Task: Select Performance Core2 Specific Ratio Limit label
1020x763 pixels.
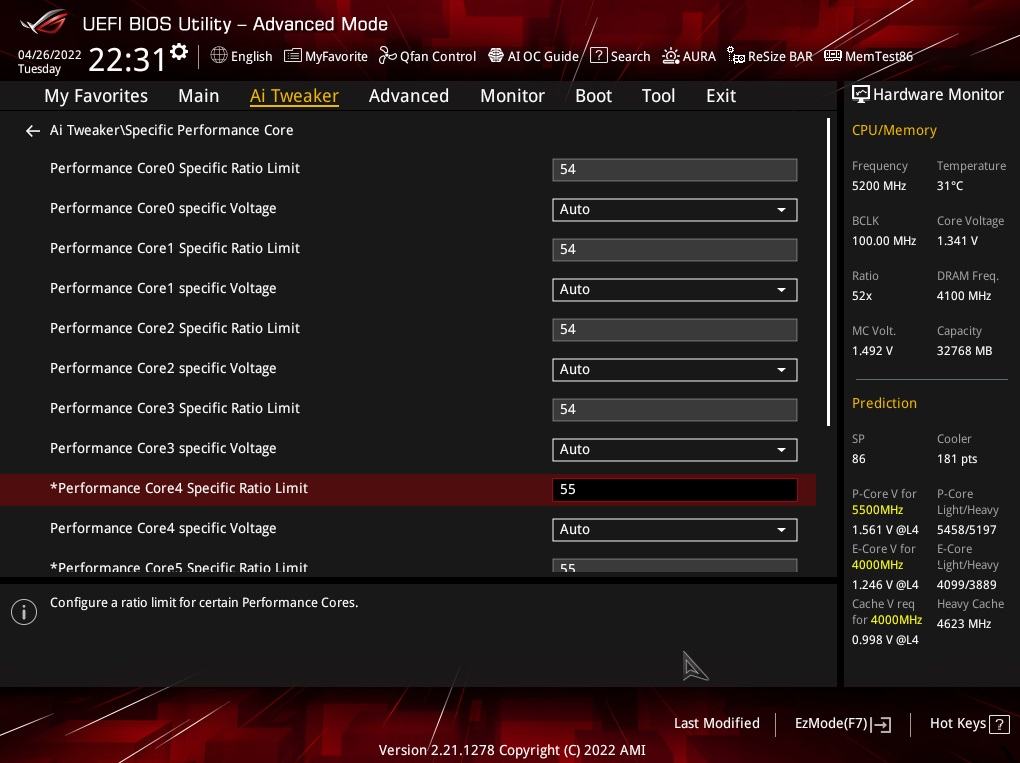Action: pos(175,328)
